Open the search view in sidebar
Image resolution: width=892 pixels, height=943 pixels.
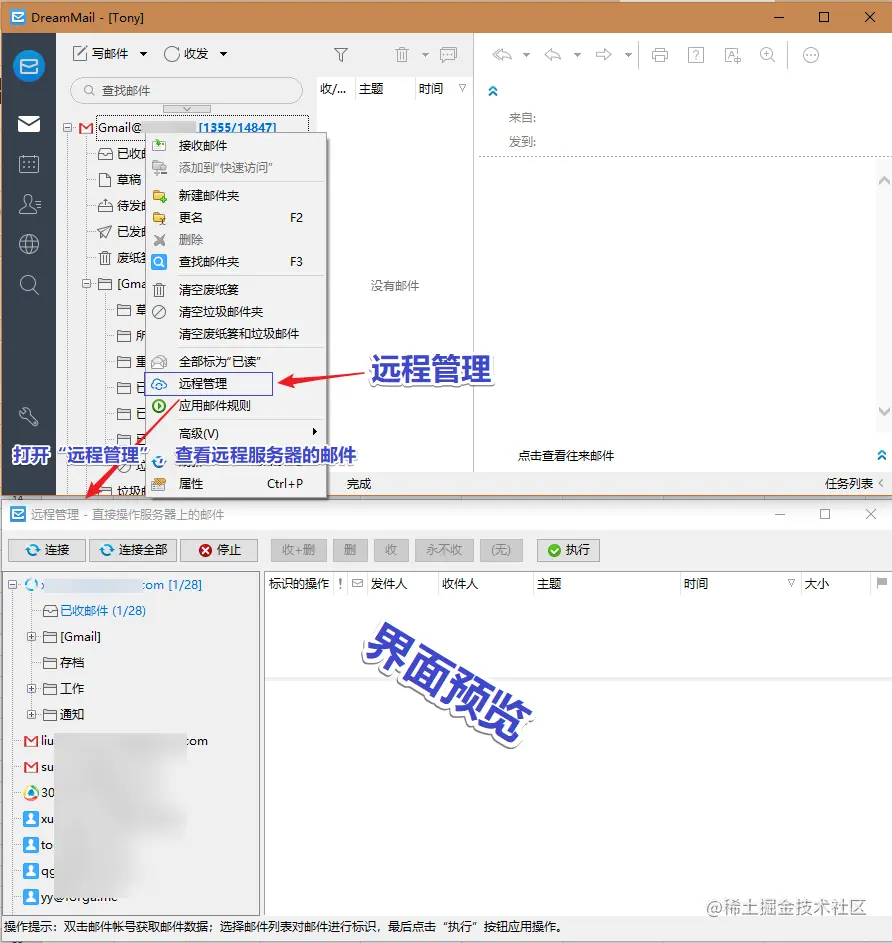pos(29,284)
